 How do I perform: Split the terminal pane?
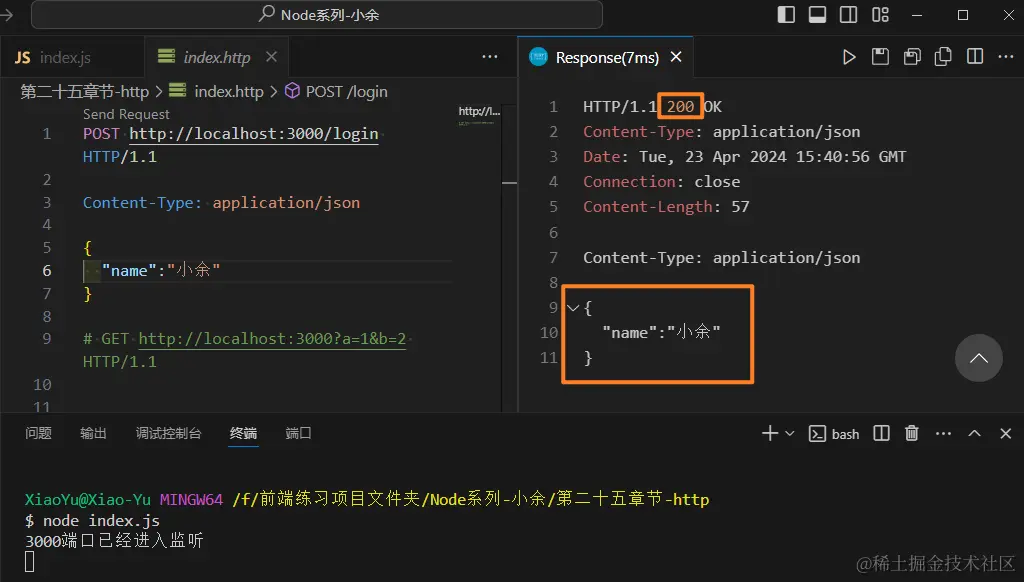[x=882, y=433]
